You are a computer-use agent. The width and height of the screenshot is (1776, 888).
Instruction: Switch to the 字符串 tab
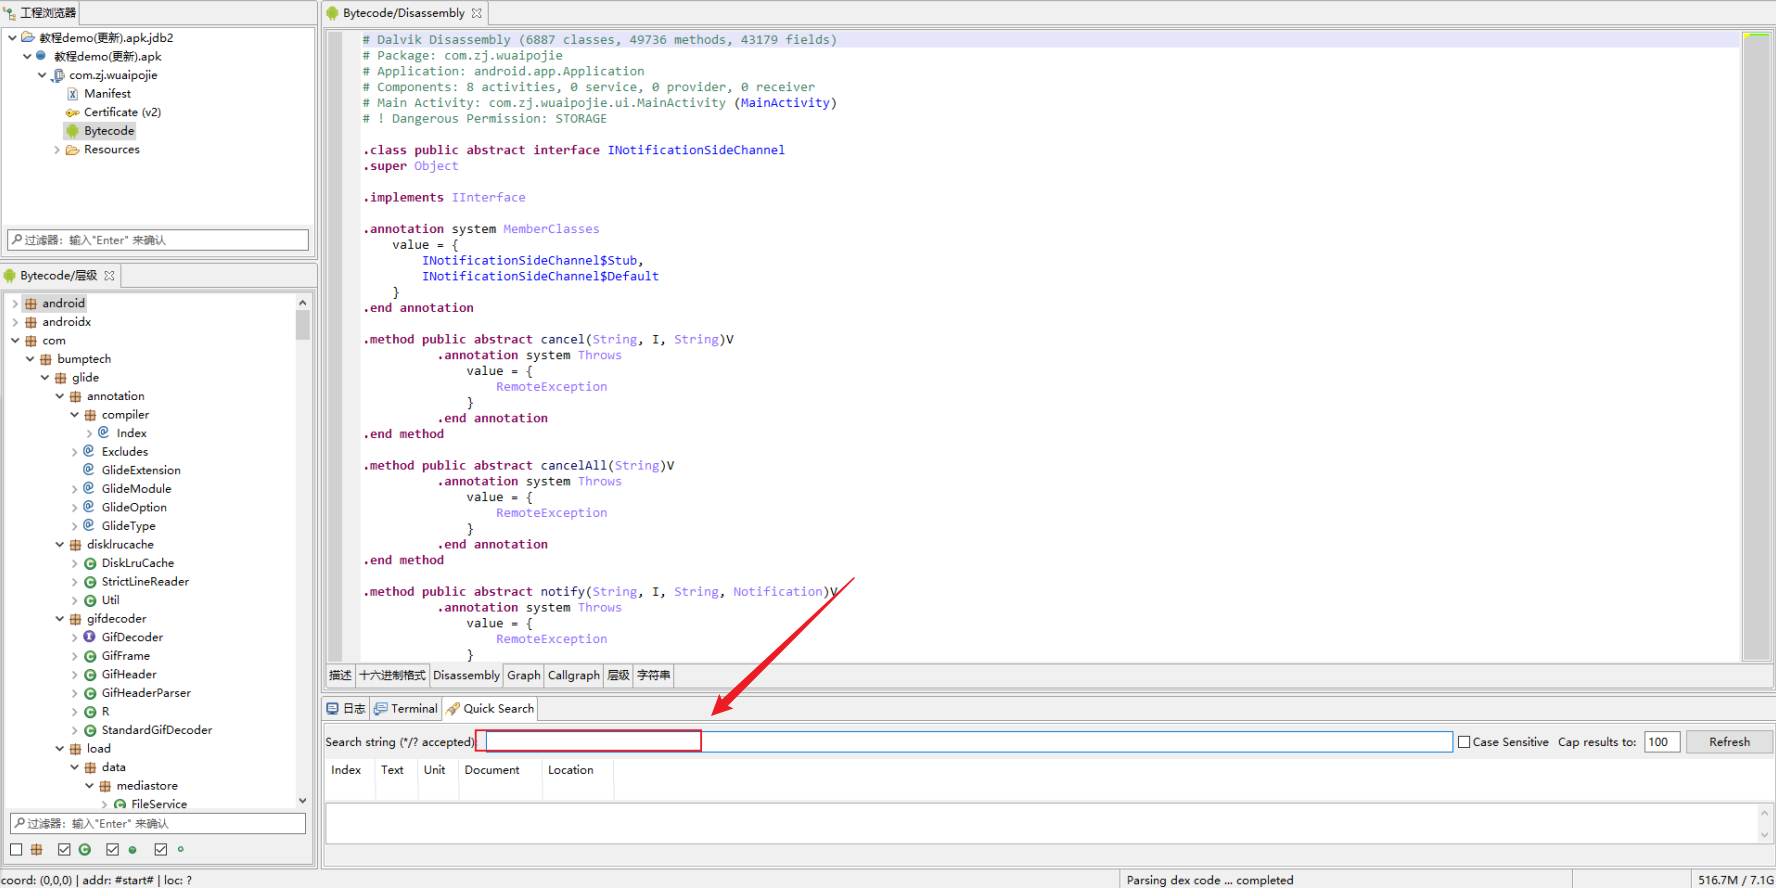pos(653,676)
